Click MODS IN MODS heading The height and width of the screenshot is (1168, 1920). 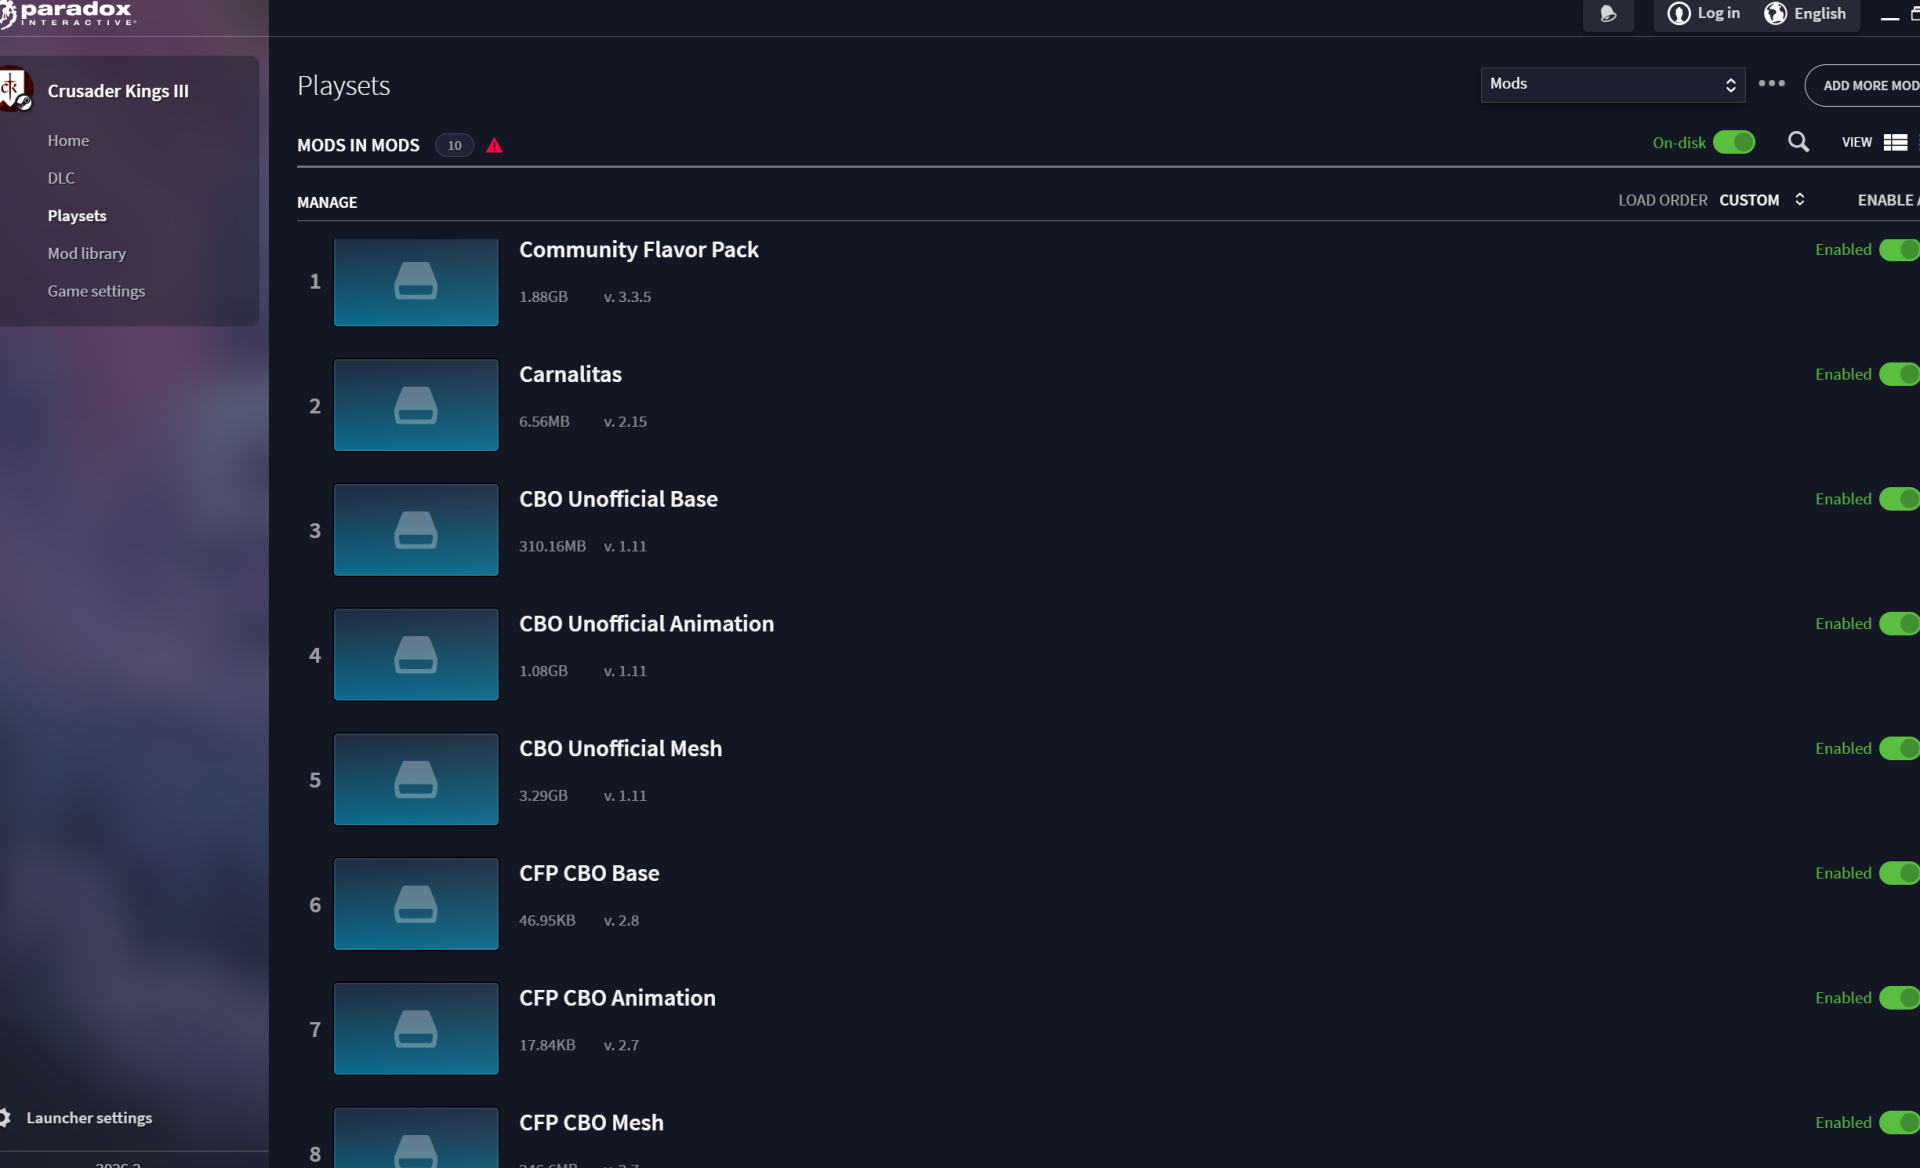click(x=358, y=145)
